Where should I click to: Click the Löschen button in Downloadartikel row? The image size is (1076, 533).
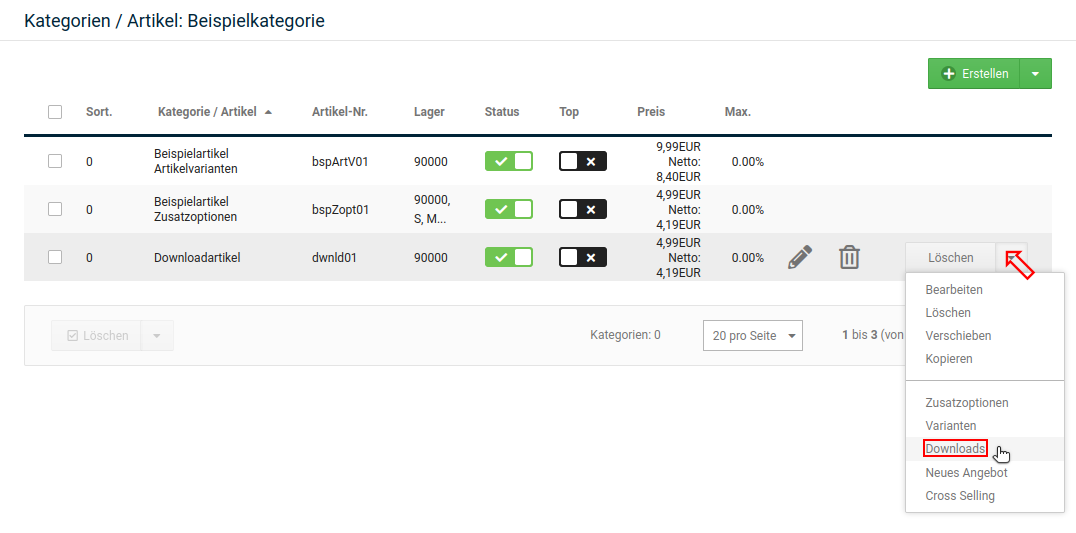click(950, 257)
